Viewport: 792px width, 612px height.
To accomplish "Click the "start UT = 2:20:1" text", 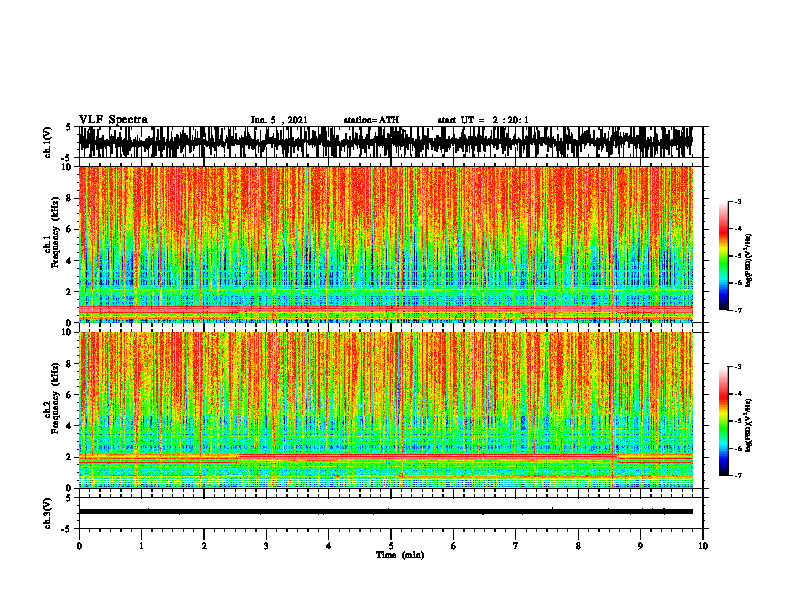I will click(483, 120).
